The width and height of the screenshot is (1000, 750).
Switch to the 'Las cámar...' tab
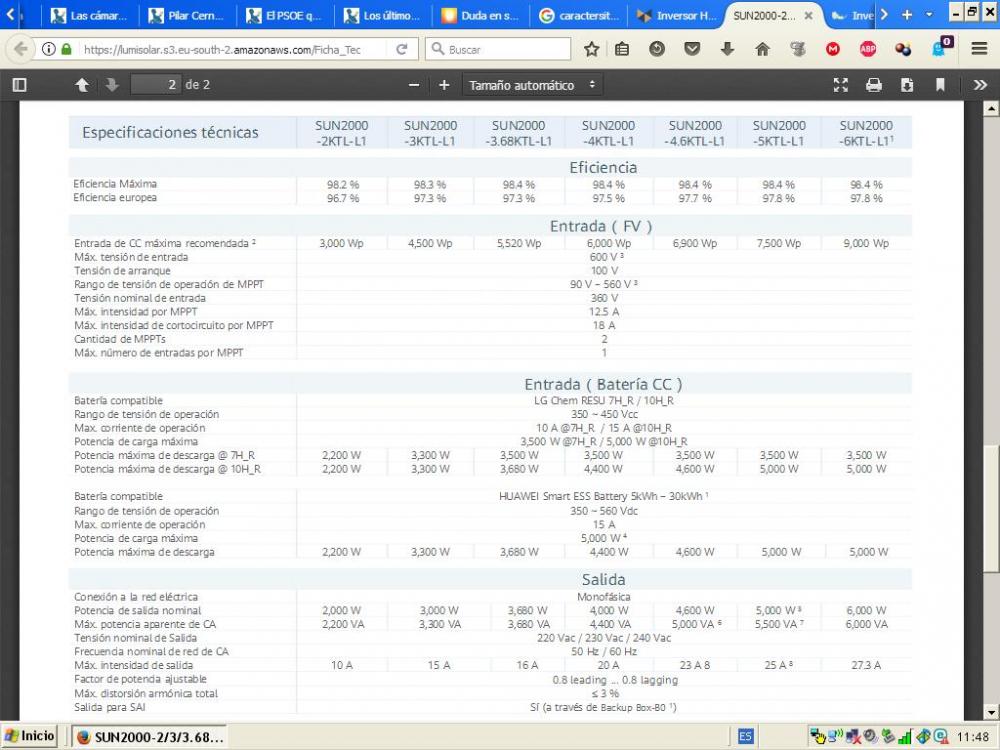click(x=89, y=16)
